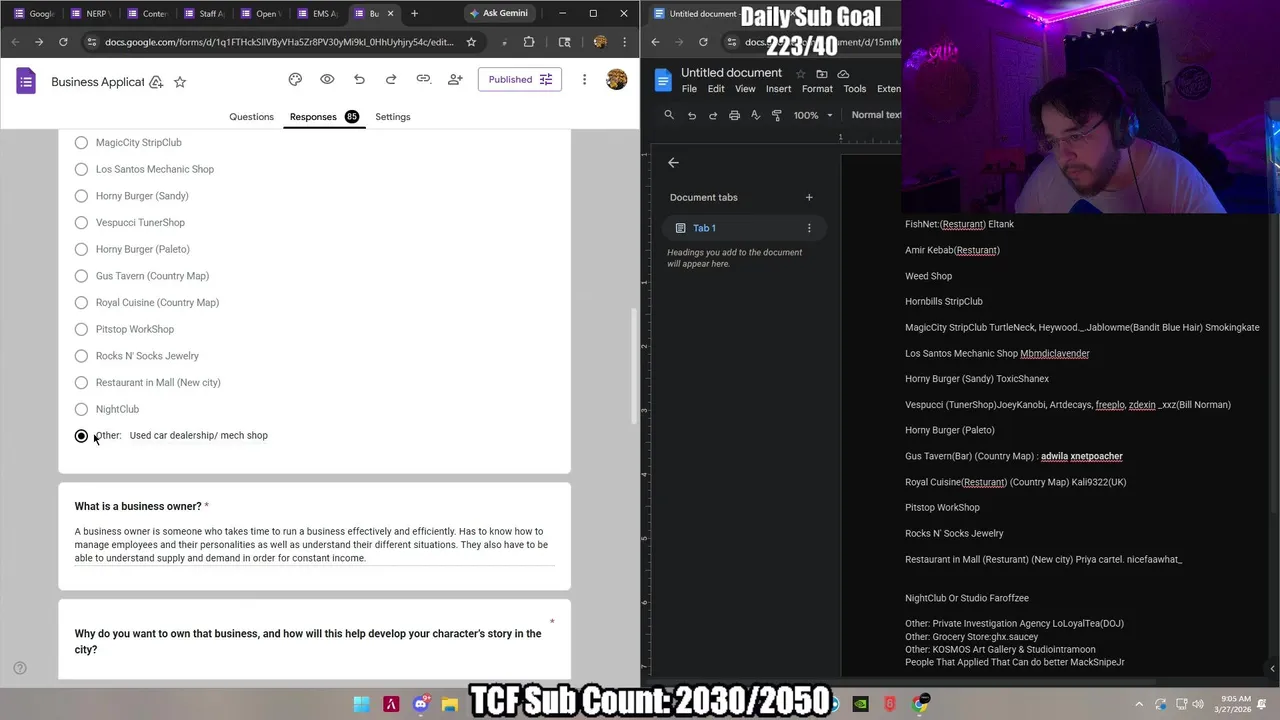Click the move to Drive folder icon in Forms
This screenshot has width=1280, height=720.
(x=156, y=82)
